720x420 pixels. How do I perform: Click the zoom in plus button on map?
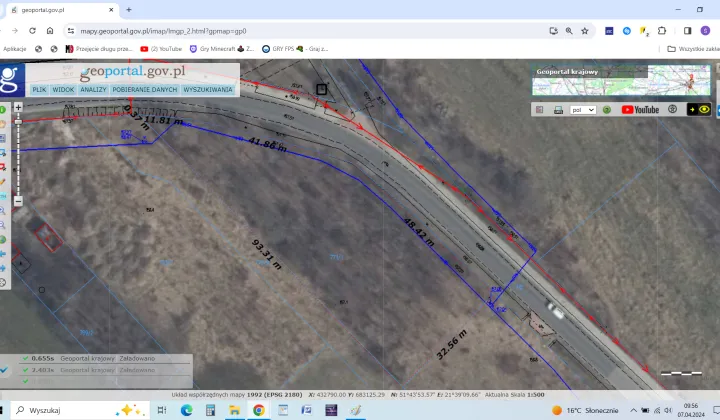tap(18, 107)
